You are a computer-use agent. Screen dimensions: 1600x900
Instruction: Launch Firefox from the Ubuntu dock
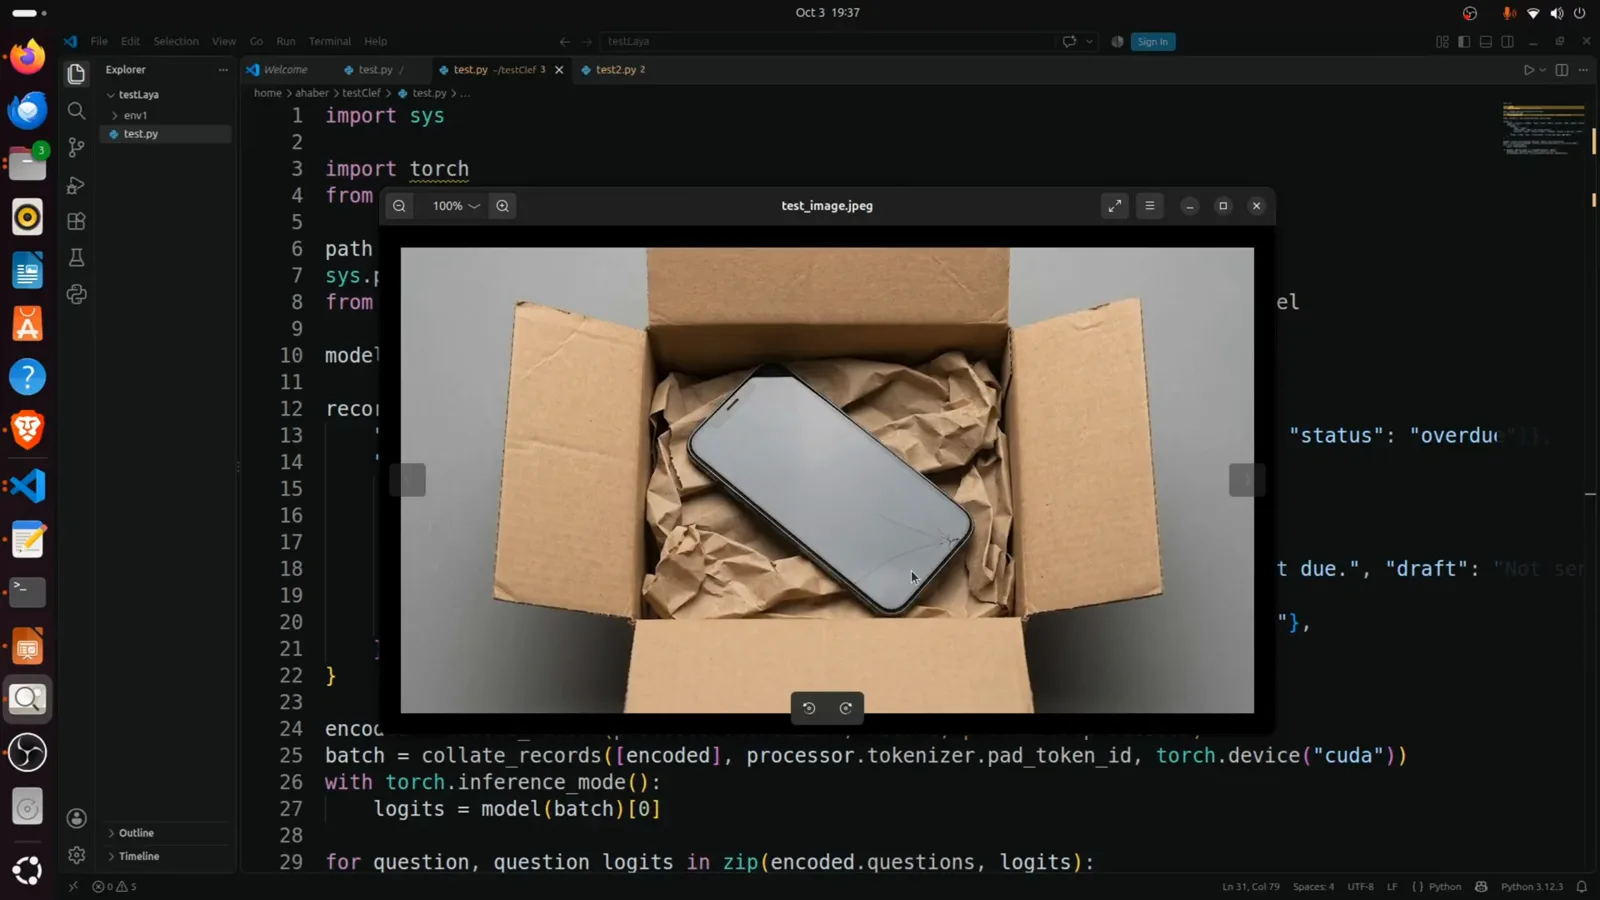(x=27, y=56)
